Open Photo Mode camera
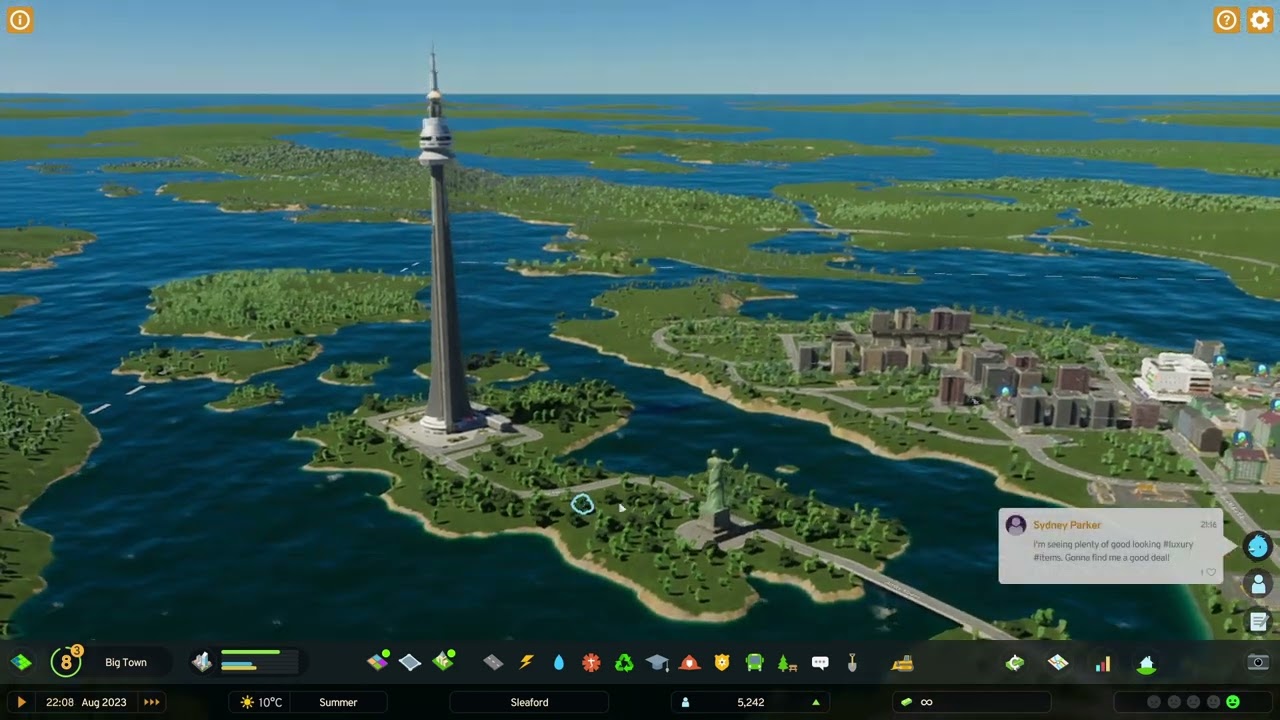The height and width of the screenshot is (720, 1280). (1258, 662)
